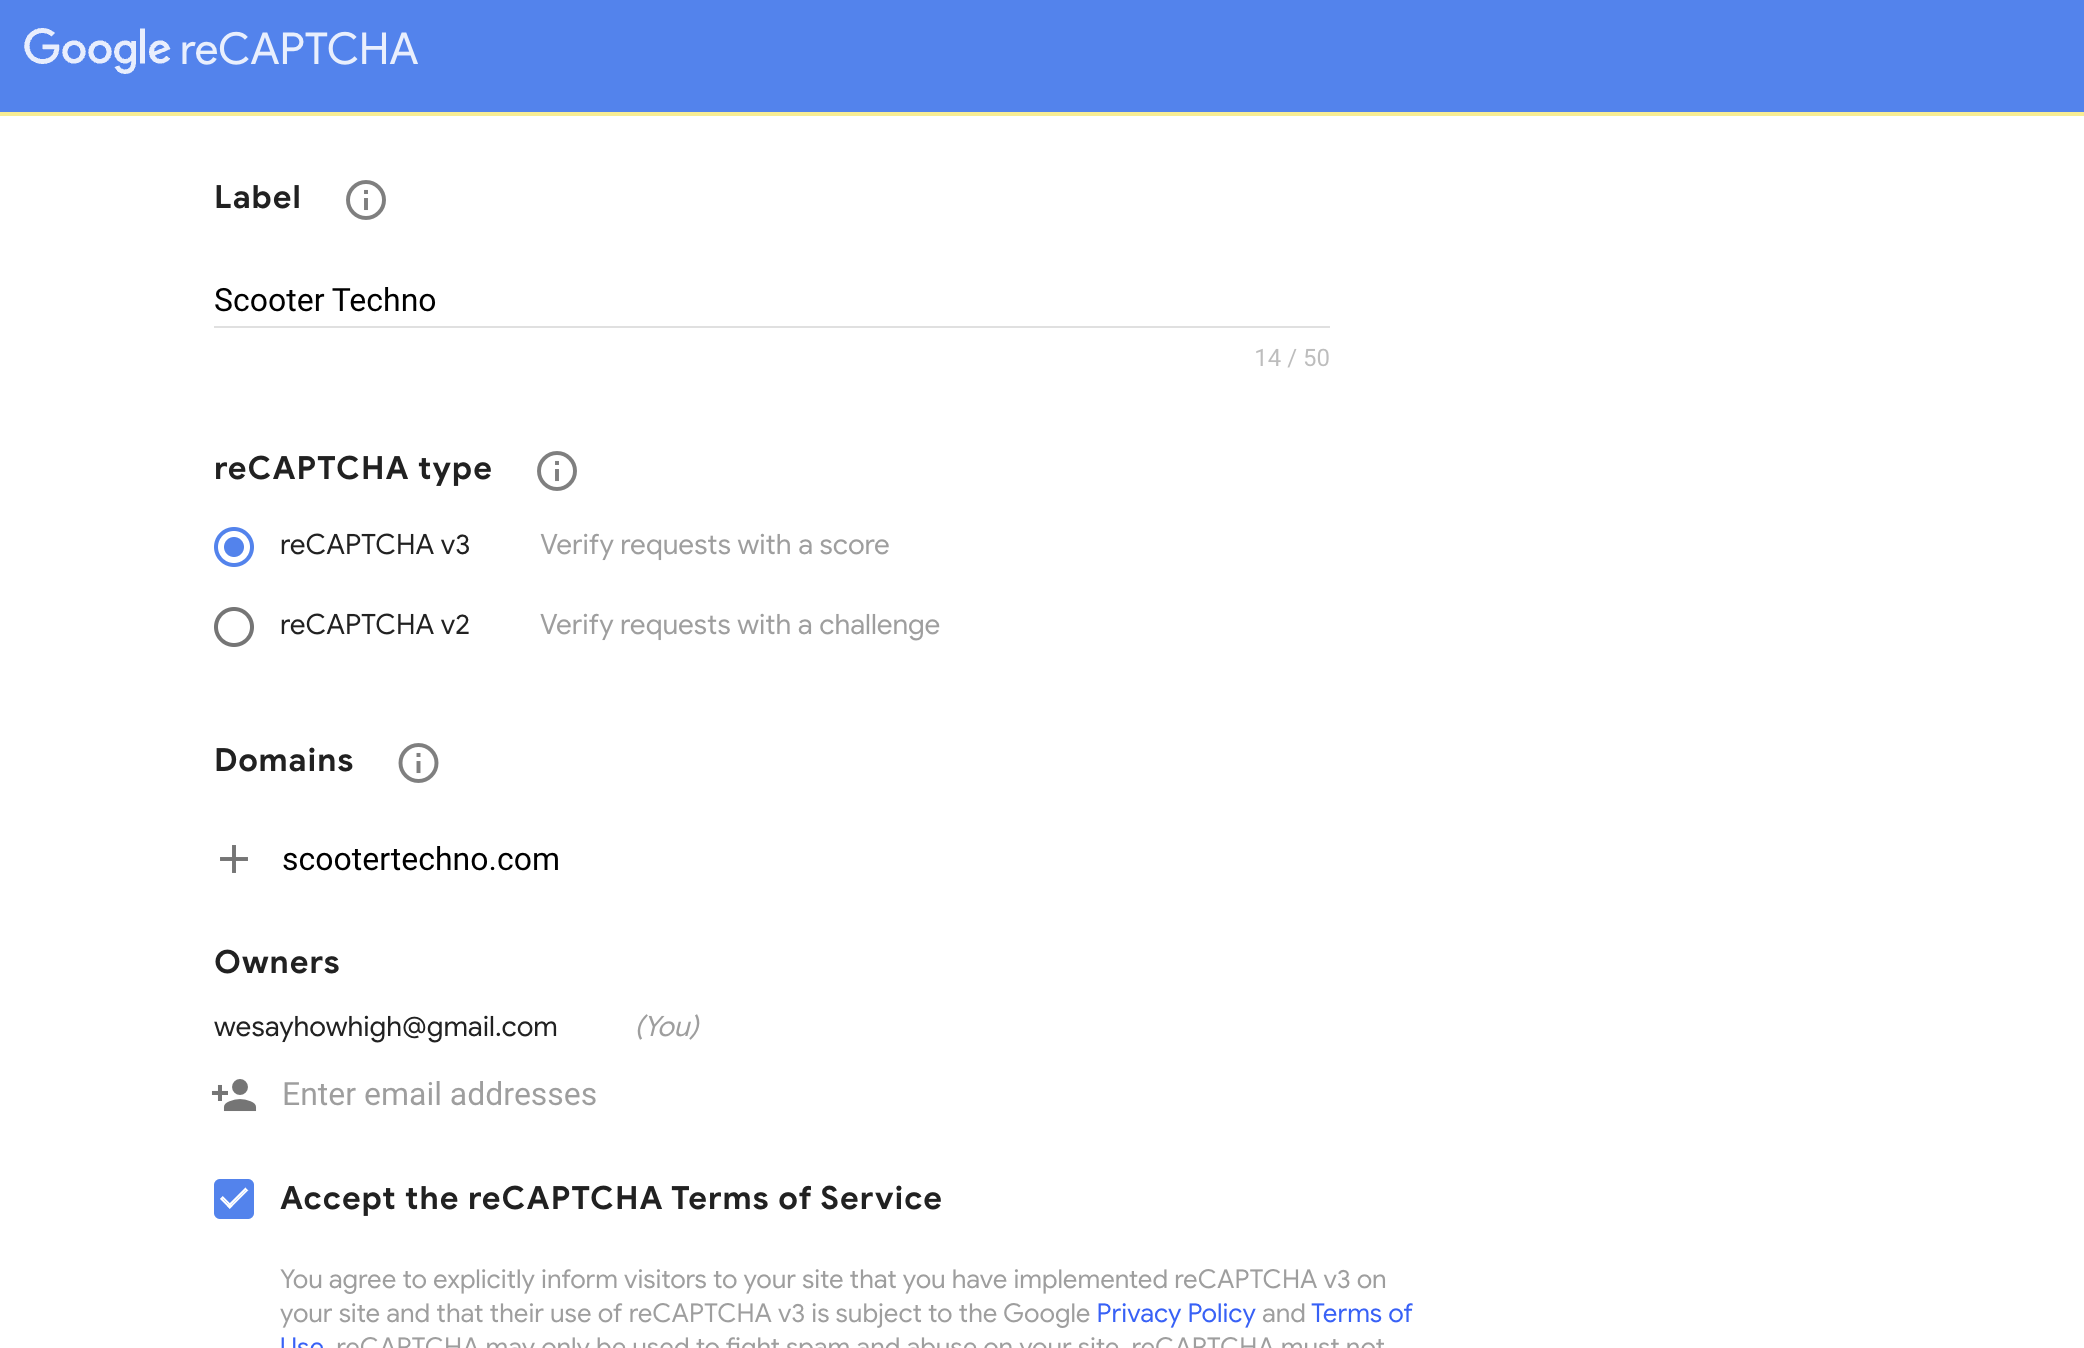Click the blue Terms of Service checkmark icon
The image size is (2084, 1348).
(x=233, y=1199)
